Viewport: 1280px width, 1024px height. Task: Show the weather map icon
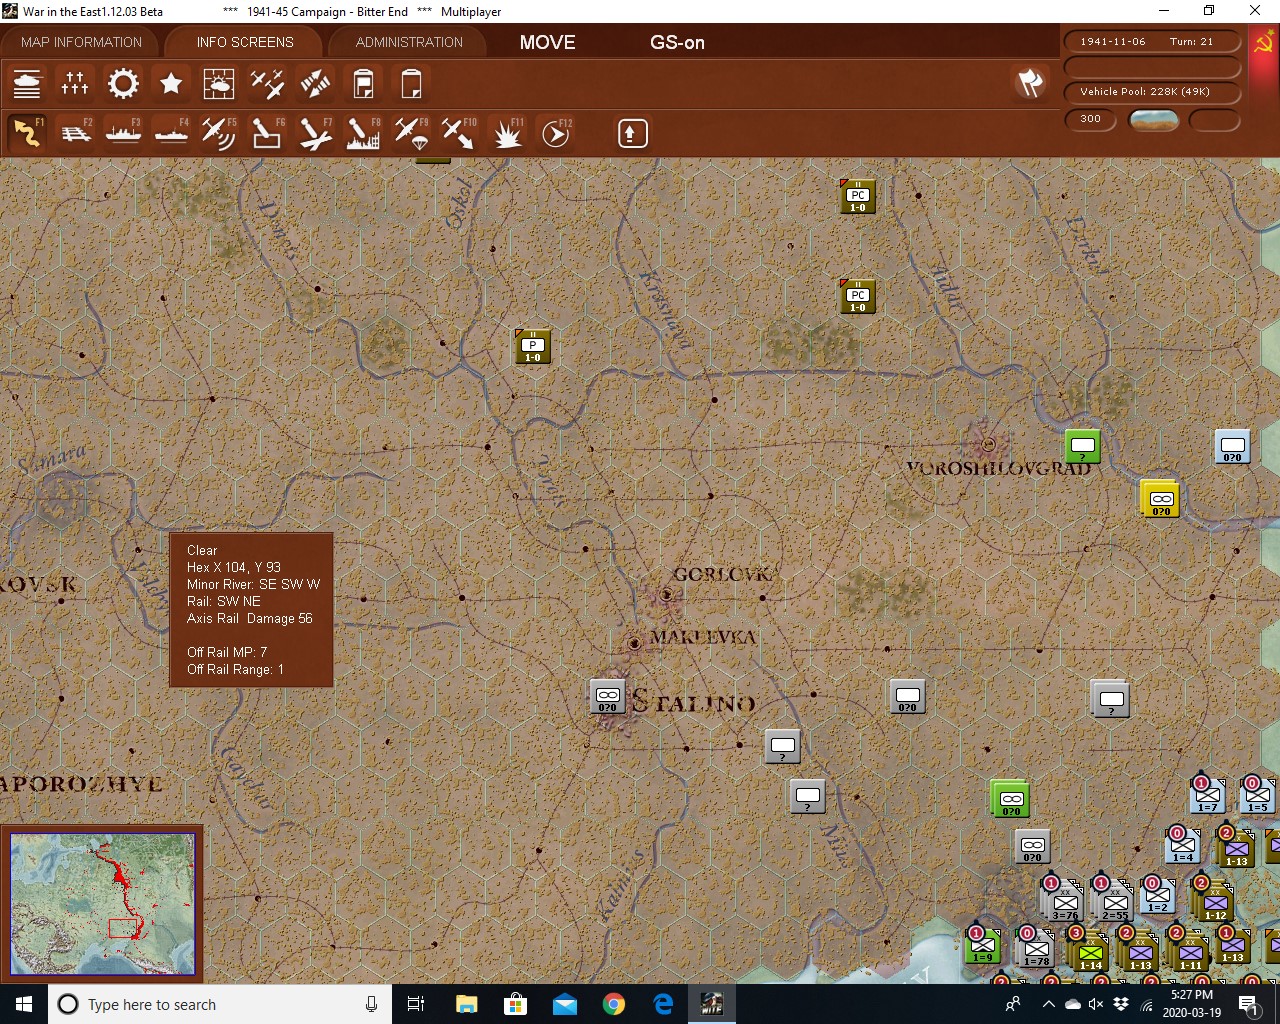(219, 83)
